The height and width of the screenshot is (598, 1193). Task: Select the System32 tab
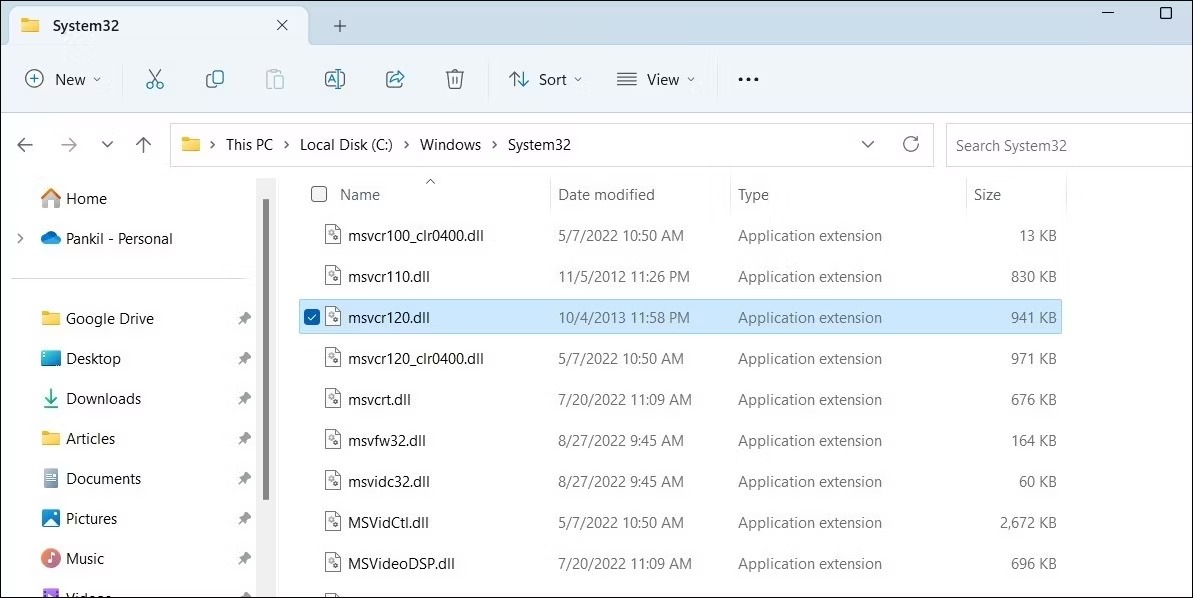[159, 25]
